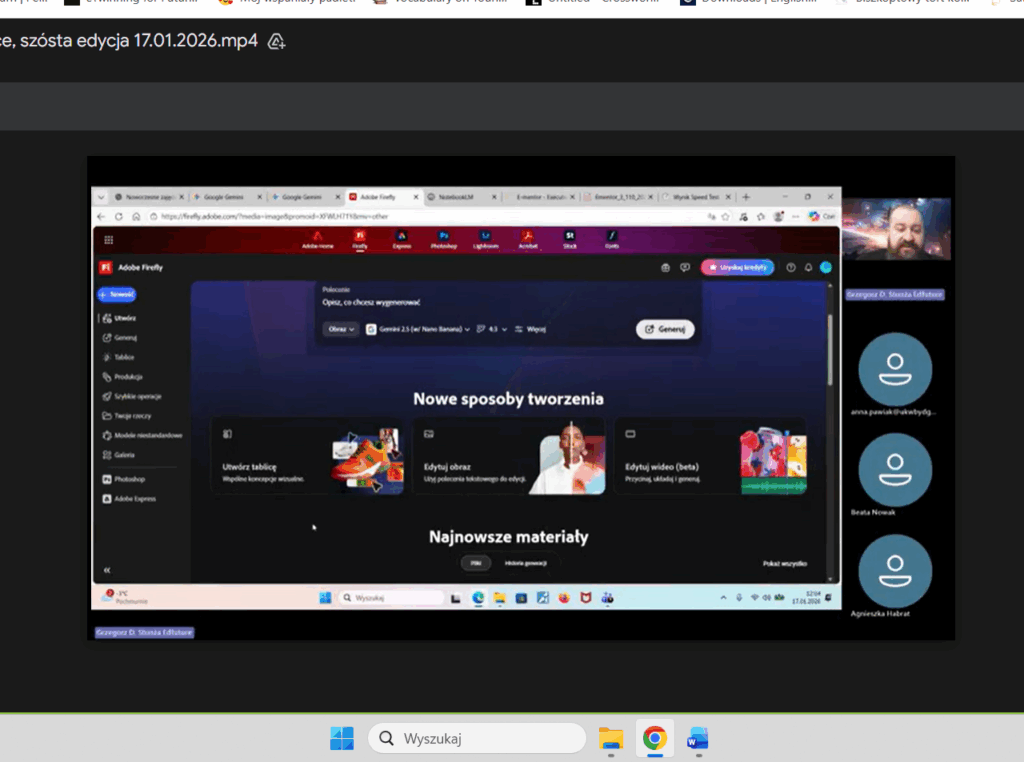Open the Adobe apps grid launcher
This screenshot has height=762, width=1024.
tap(108, 240)
